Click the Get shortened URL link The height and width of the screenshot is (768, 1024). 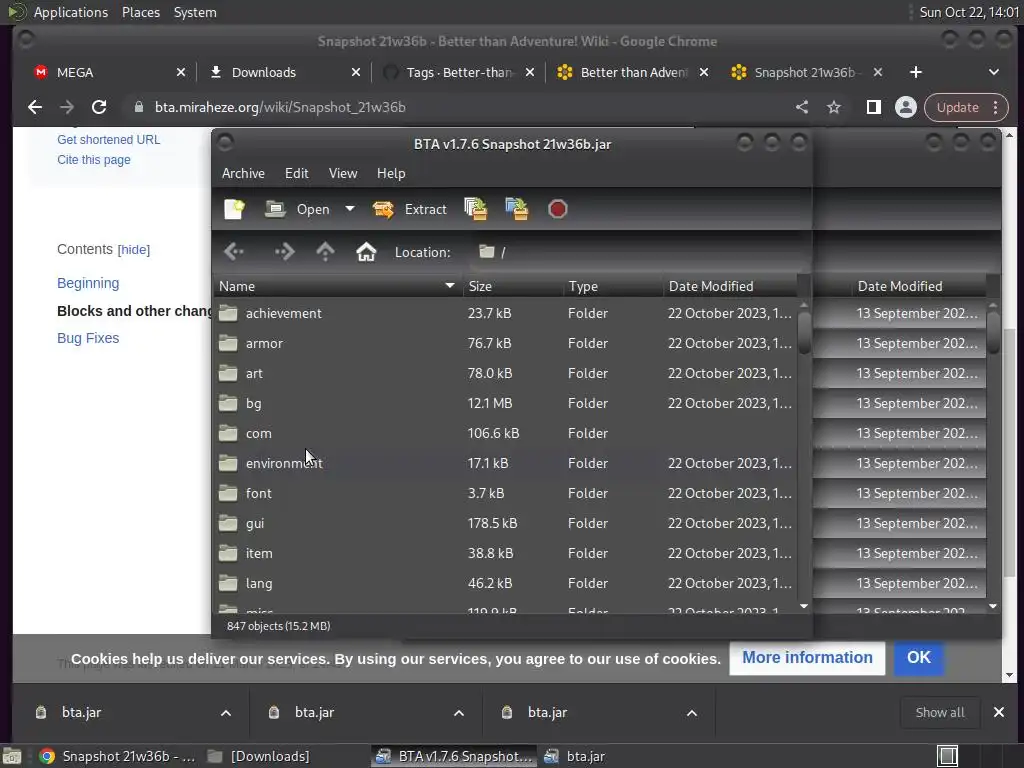(x=108, y=140)
